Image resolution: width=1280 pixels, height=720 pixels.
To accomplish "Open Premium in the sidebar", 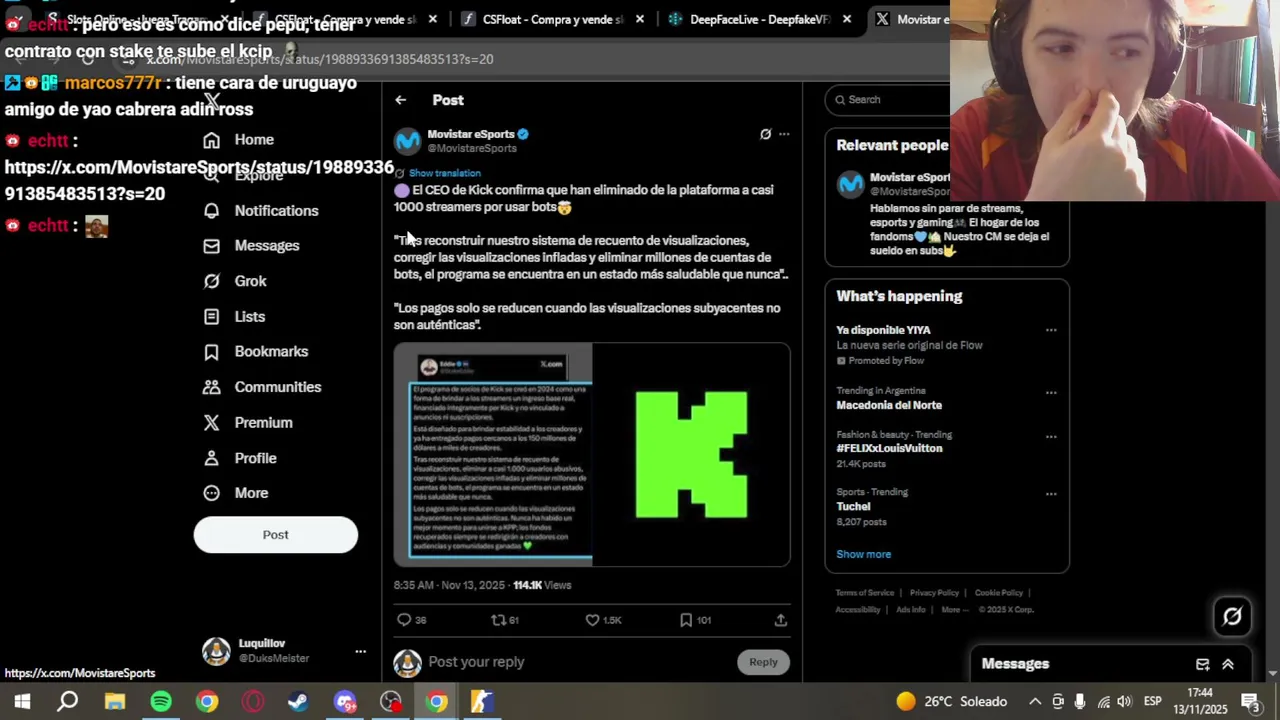I will (248, 423).
